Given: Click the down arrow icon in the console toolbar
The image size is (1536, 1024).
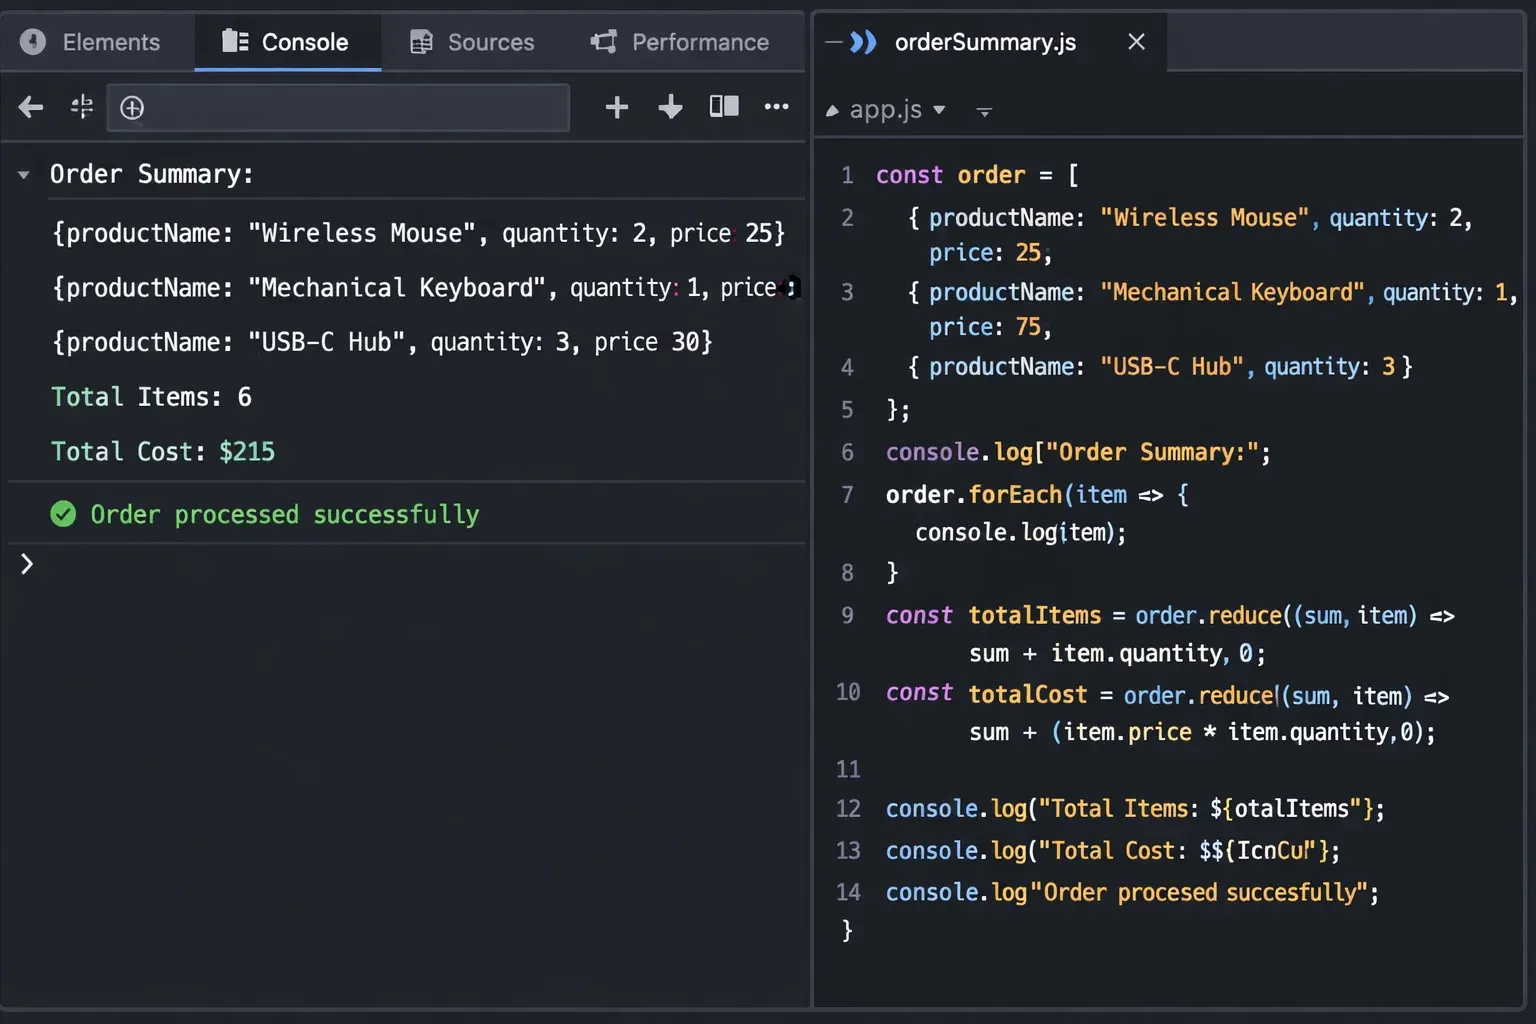Looking at the screenshot, I should coord(670,107).
